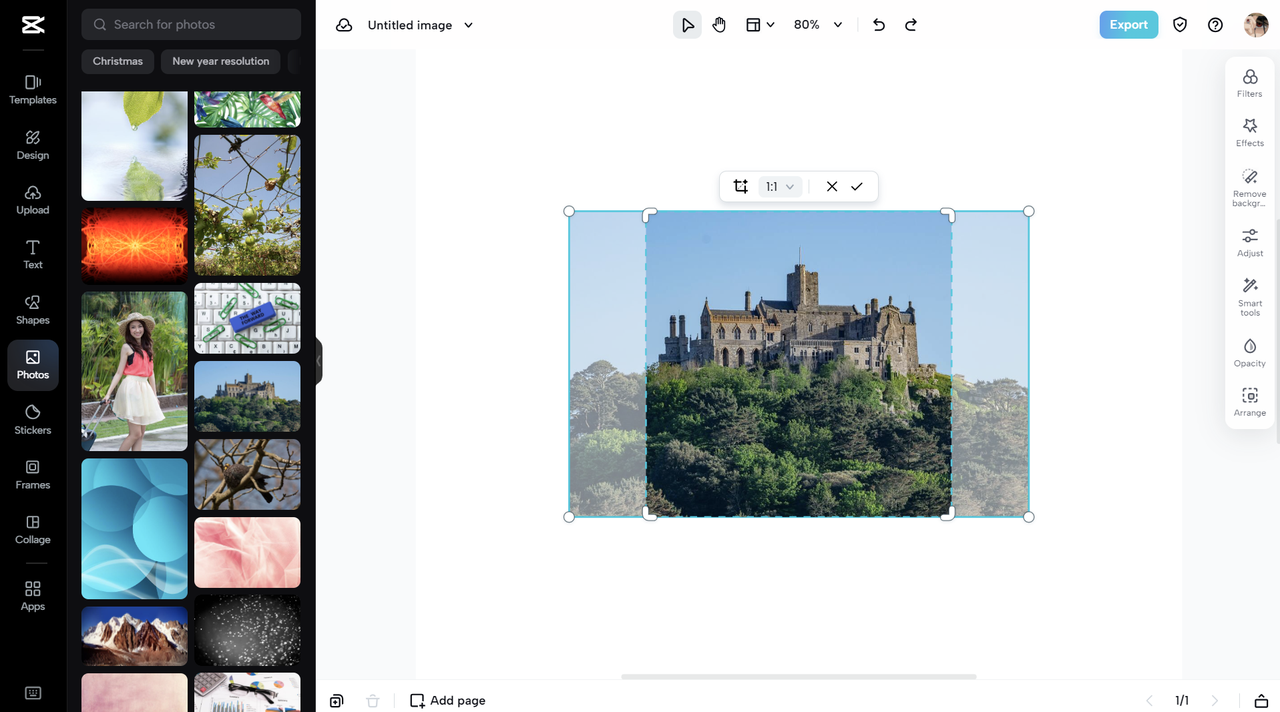Open the layers icon at bottom right
The image size is (1280, 712).
click(x=1262, y=701)
